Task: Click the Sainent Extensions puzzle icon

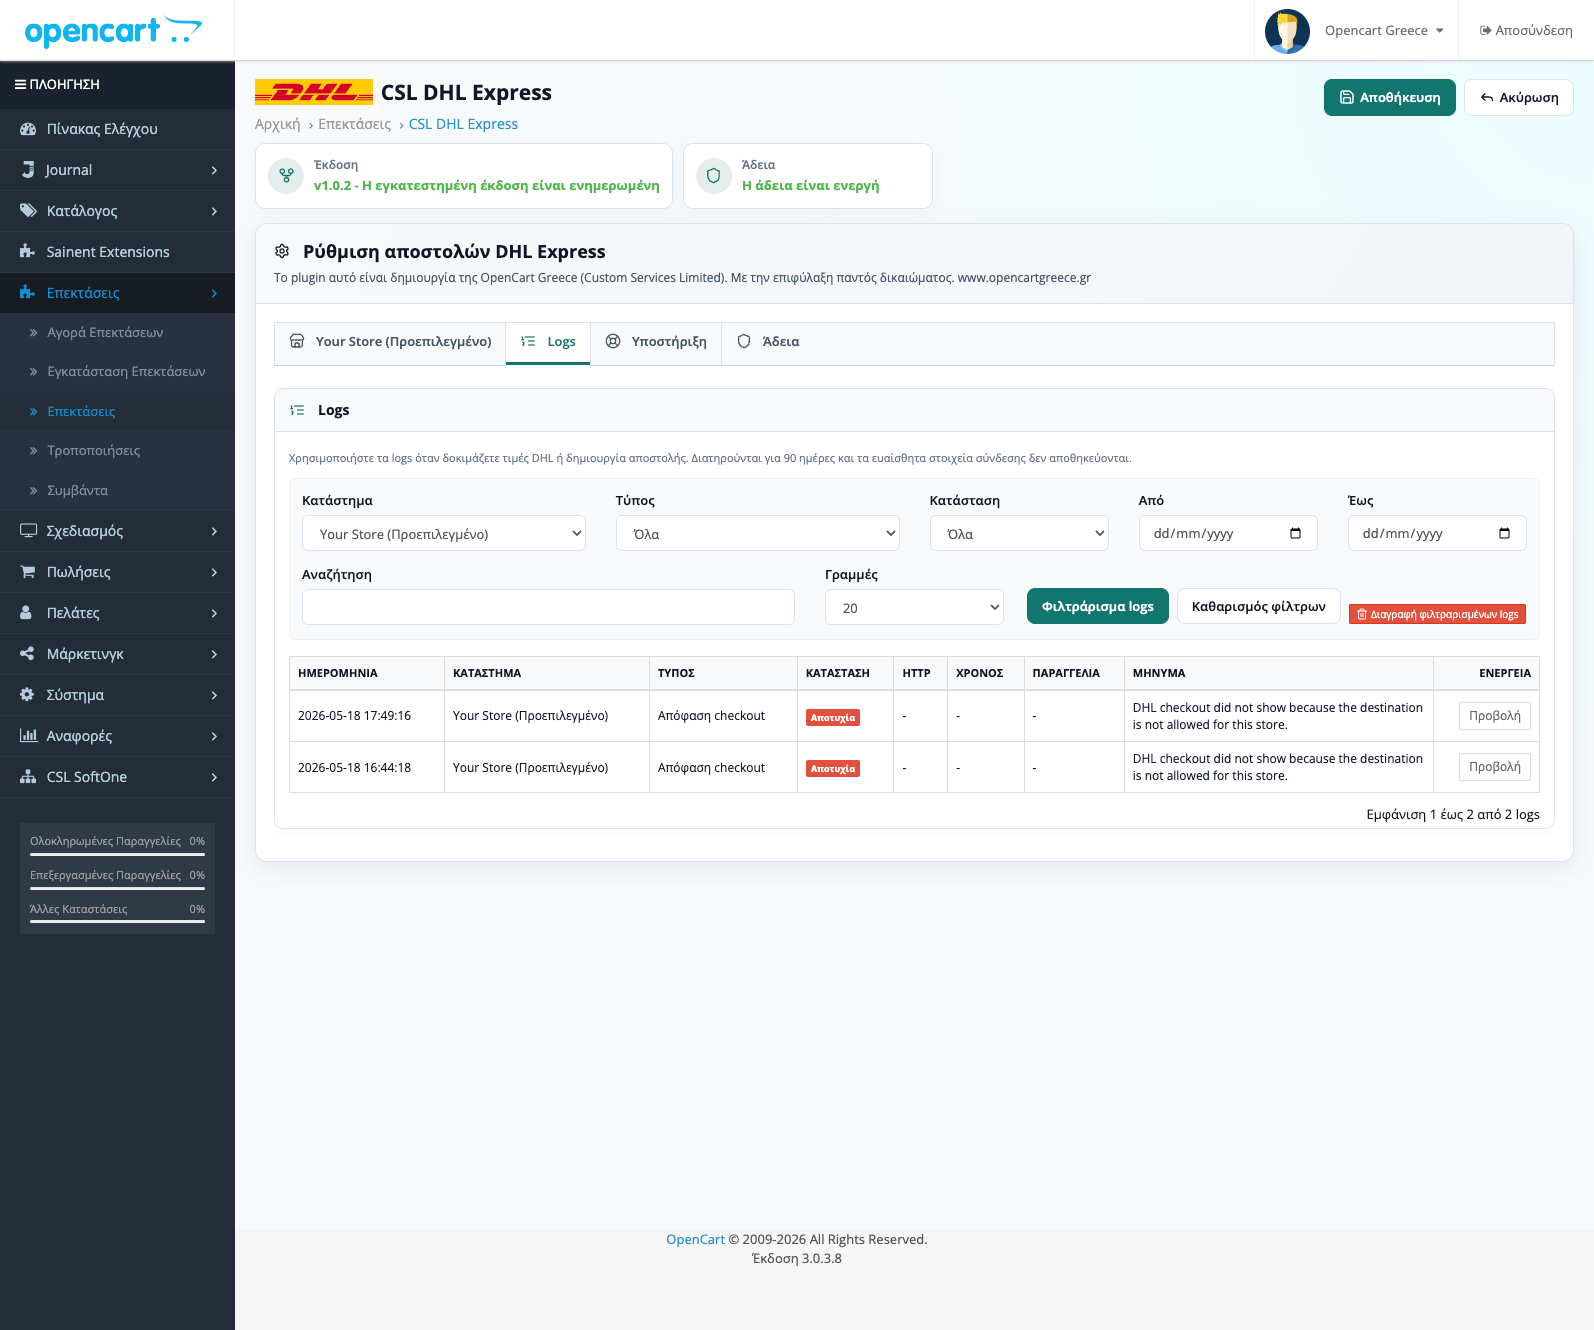Action: (x=28, y=252)
